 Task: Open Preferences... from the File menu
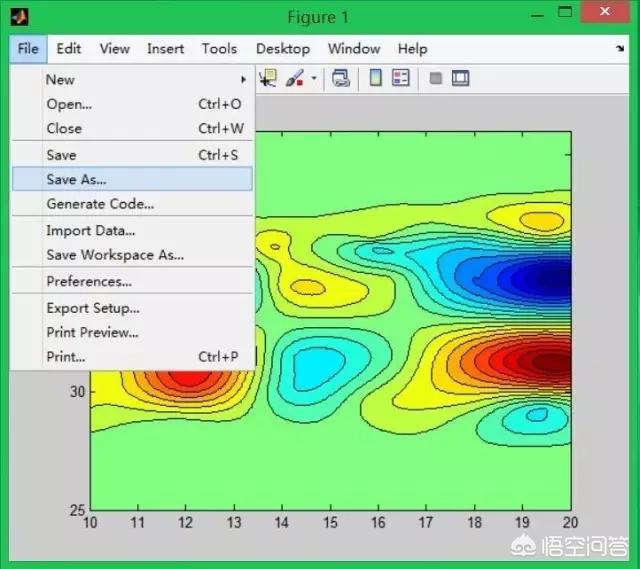click(89, 281)
